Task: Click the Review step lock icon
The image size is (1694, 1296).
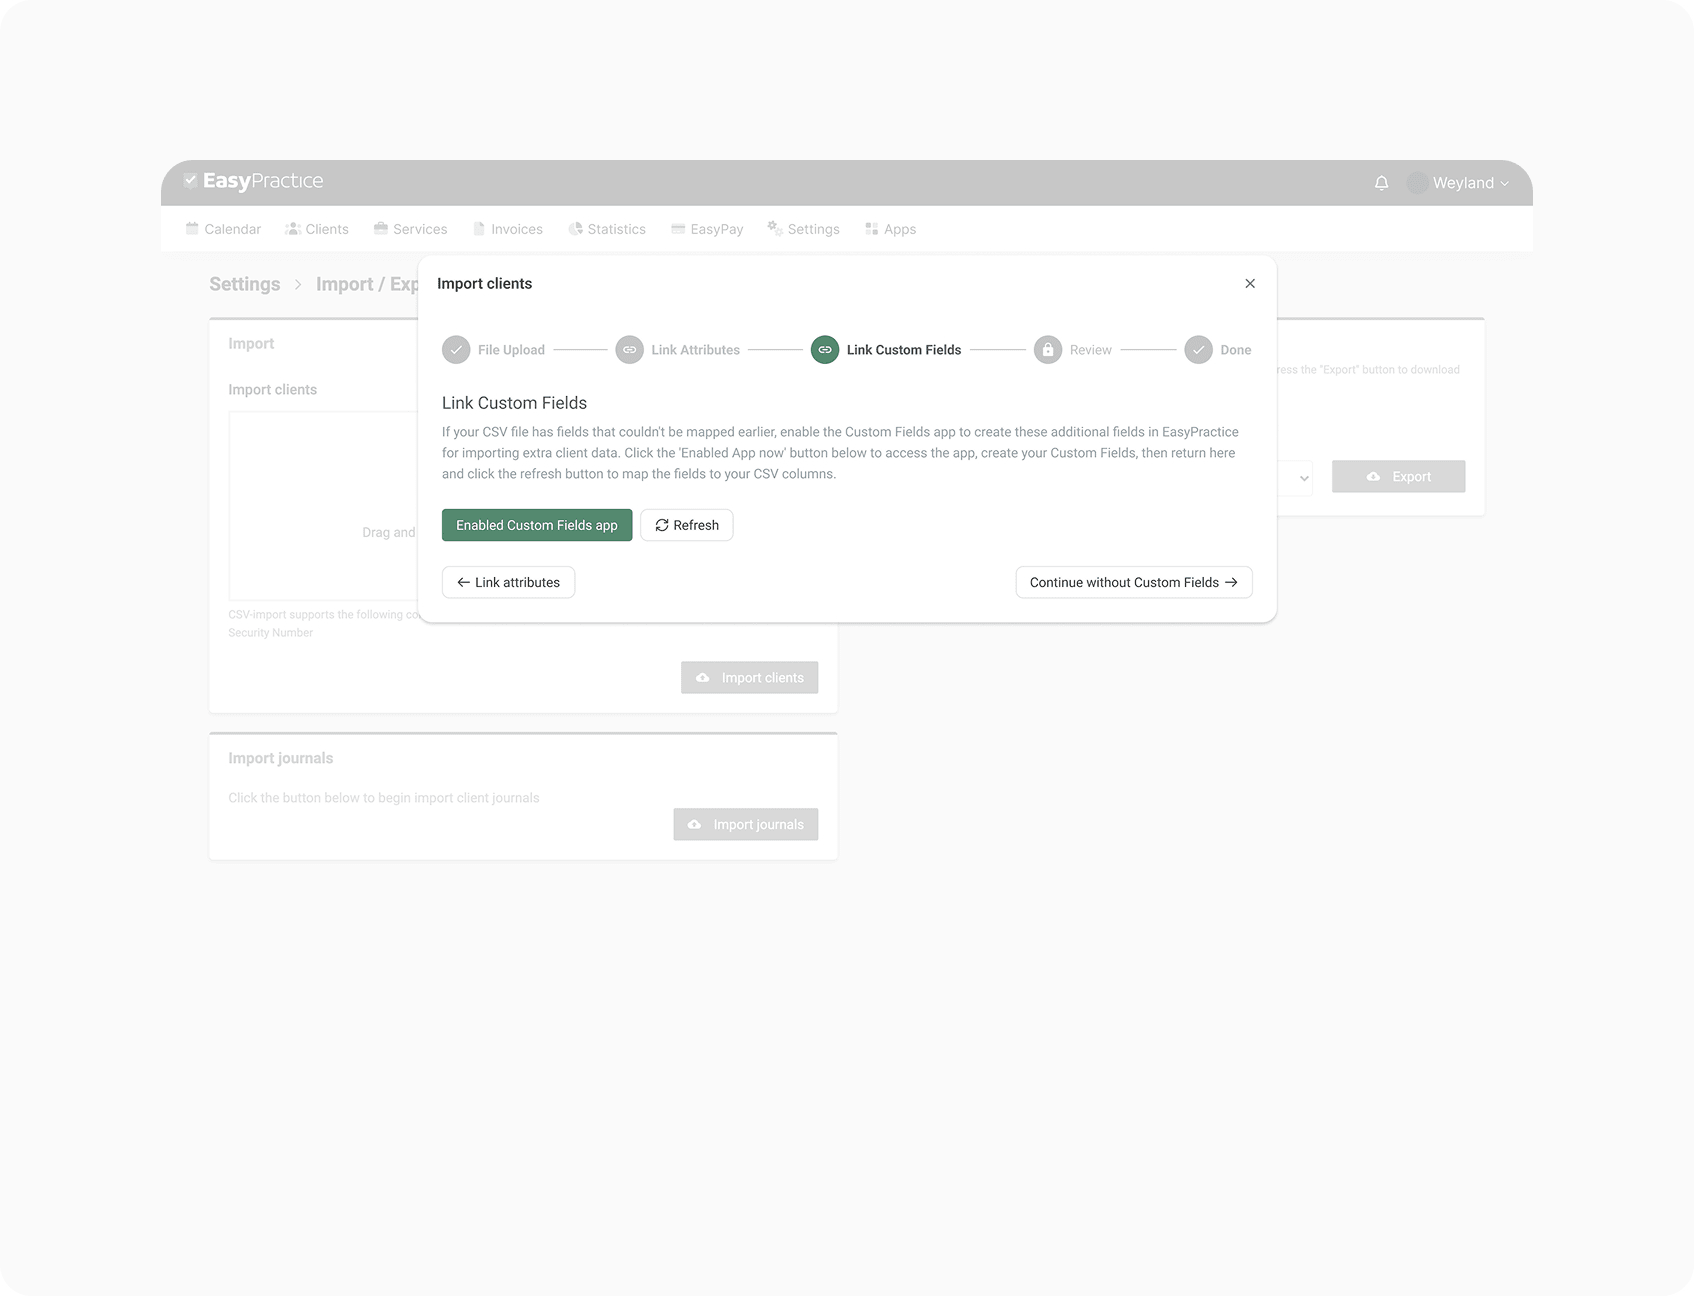Action: (x=1047, y=350)
